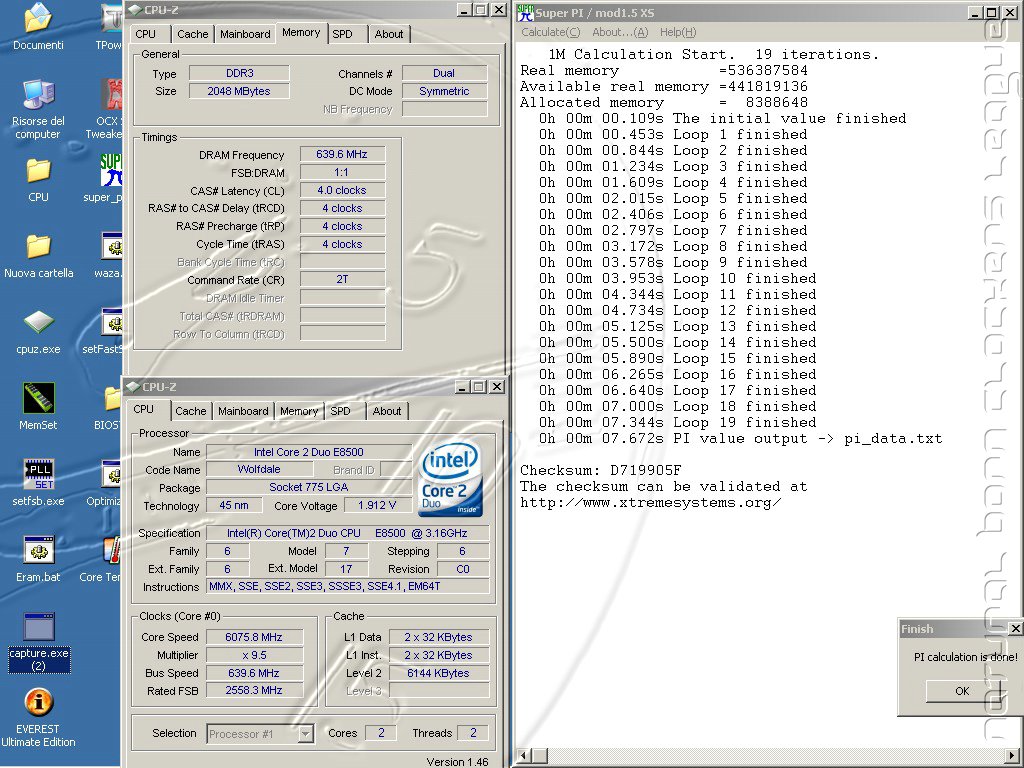Minimize the Super PI window
This screenshot has width=1024, height=768.
click(x=975, y=12)
